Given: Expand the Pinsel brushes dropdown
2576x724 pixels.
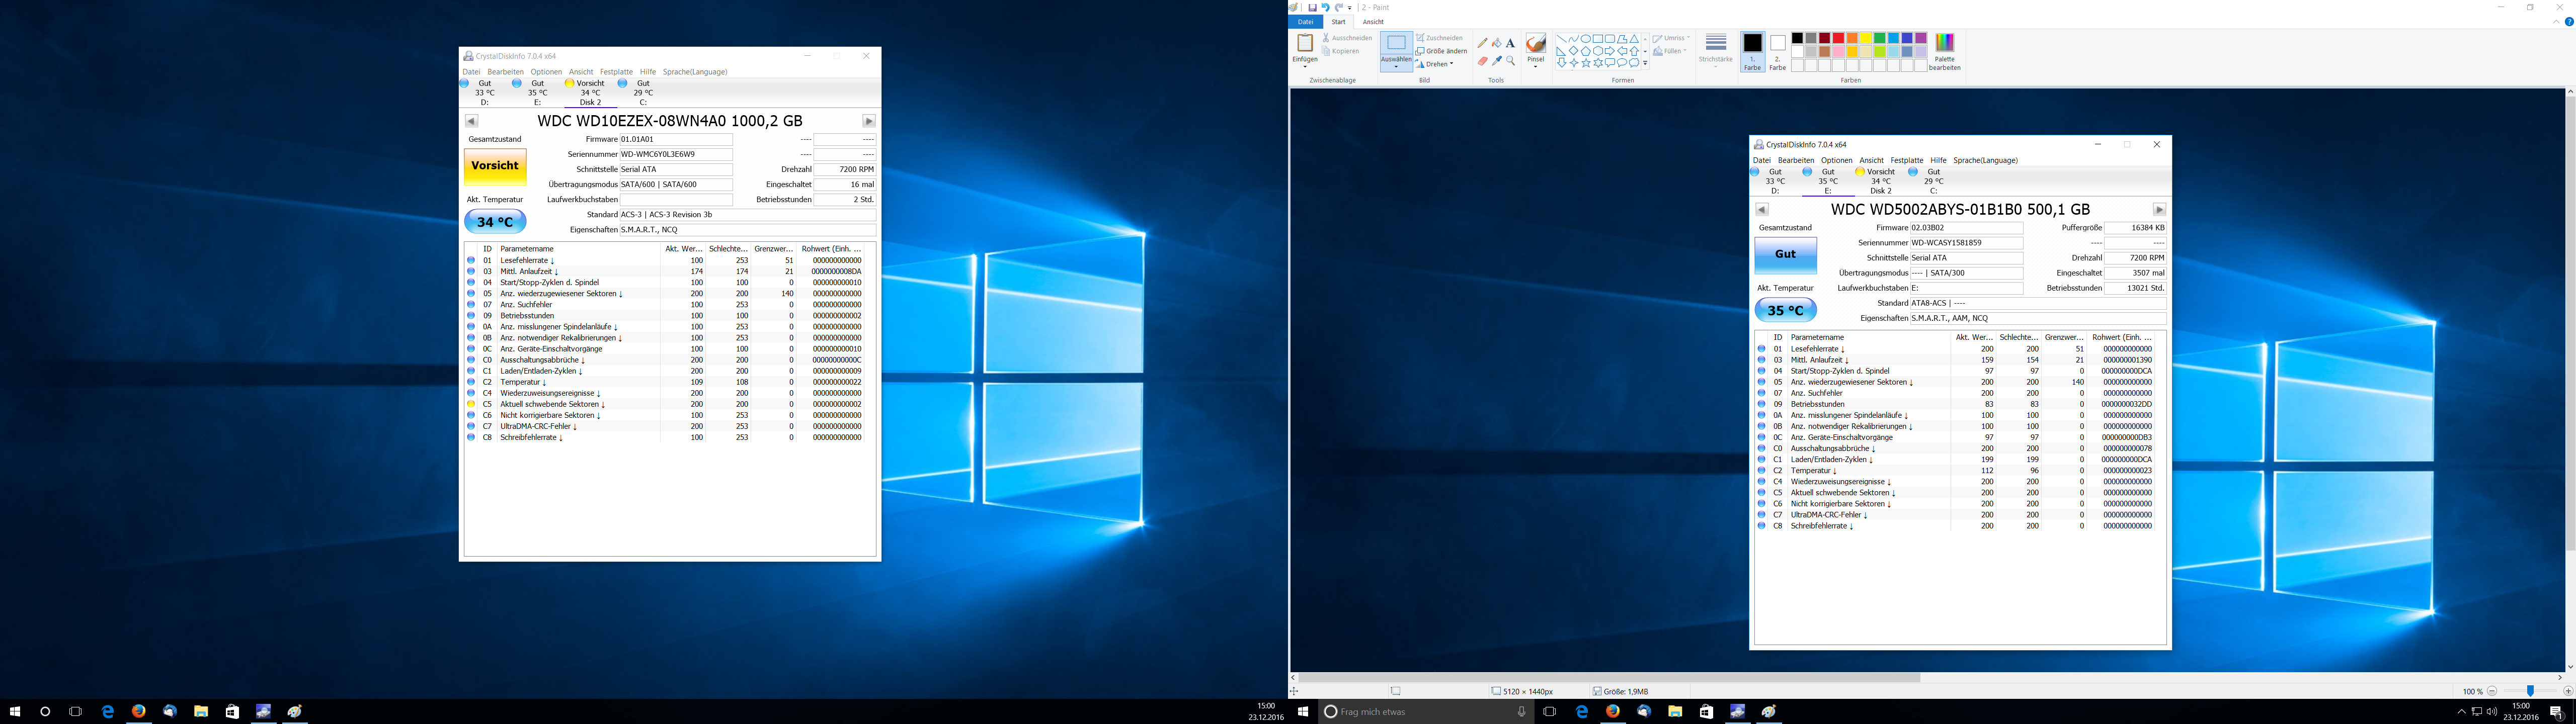Looking at the screenshot, I should (x=1536, y=67).
